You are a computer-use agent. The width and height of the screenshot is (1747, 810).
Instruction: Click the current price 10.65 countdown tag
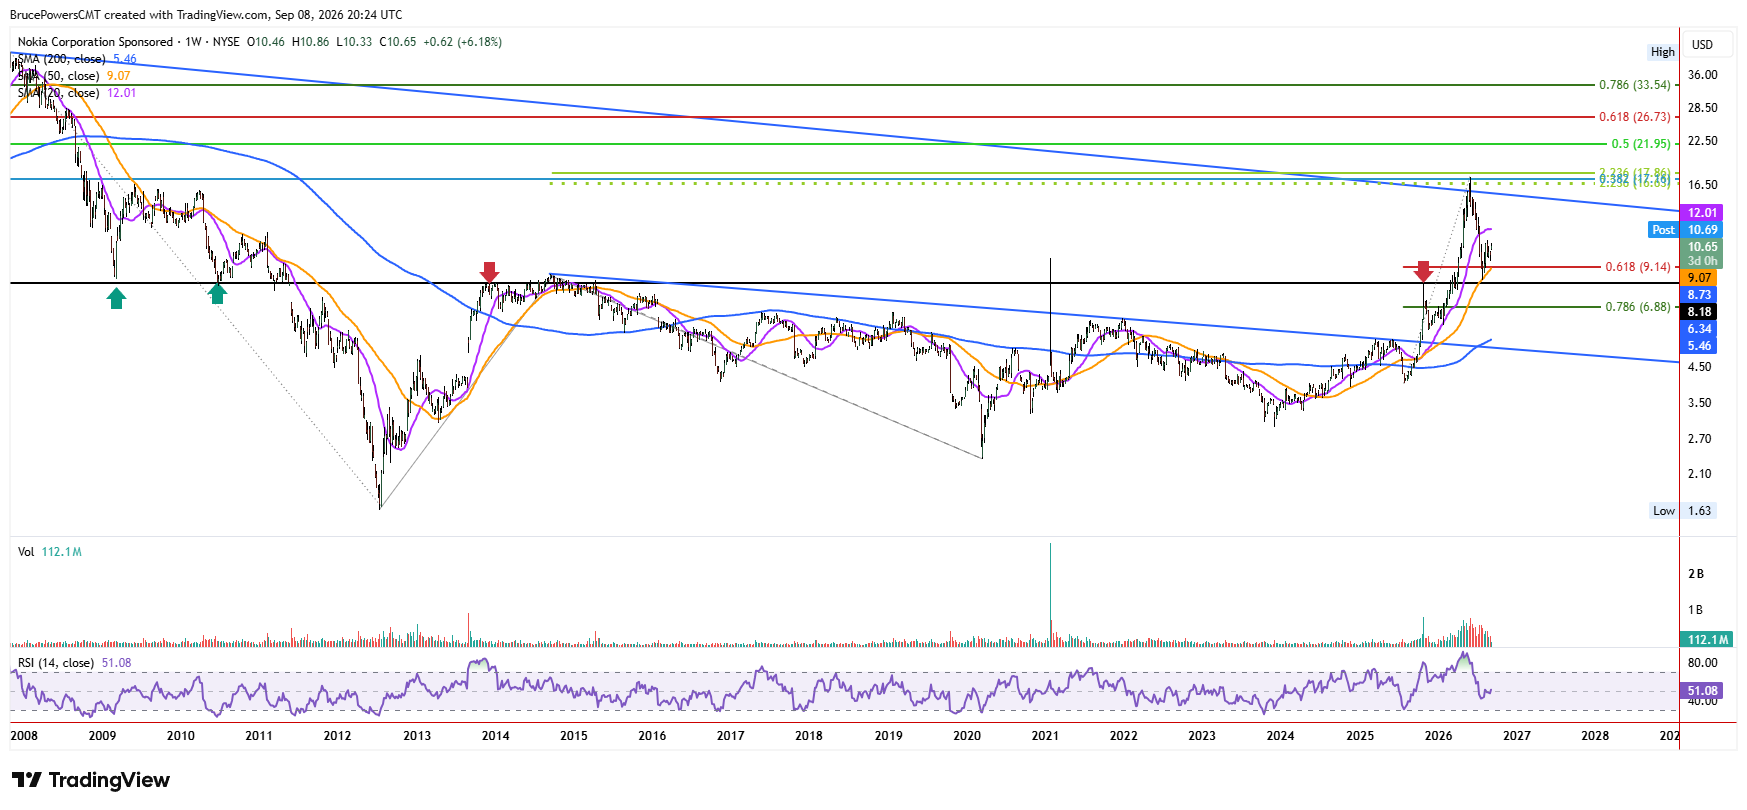(x=1702, y=254)
